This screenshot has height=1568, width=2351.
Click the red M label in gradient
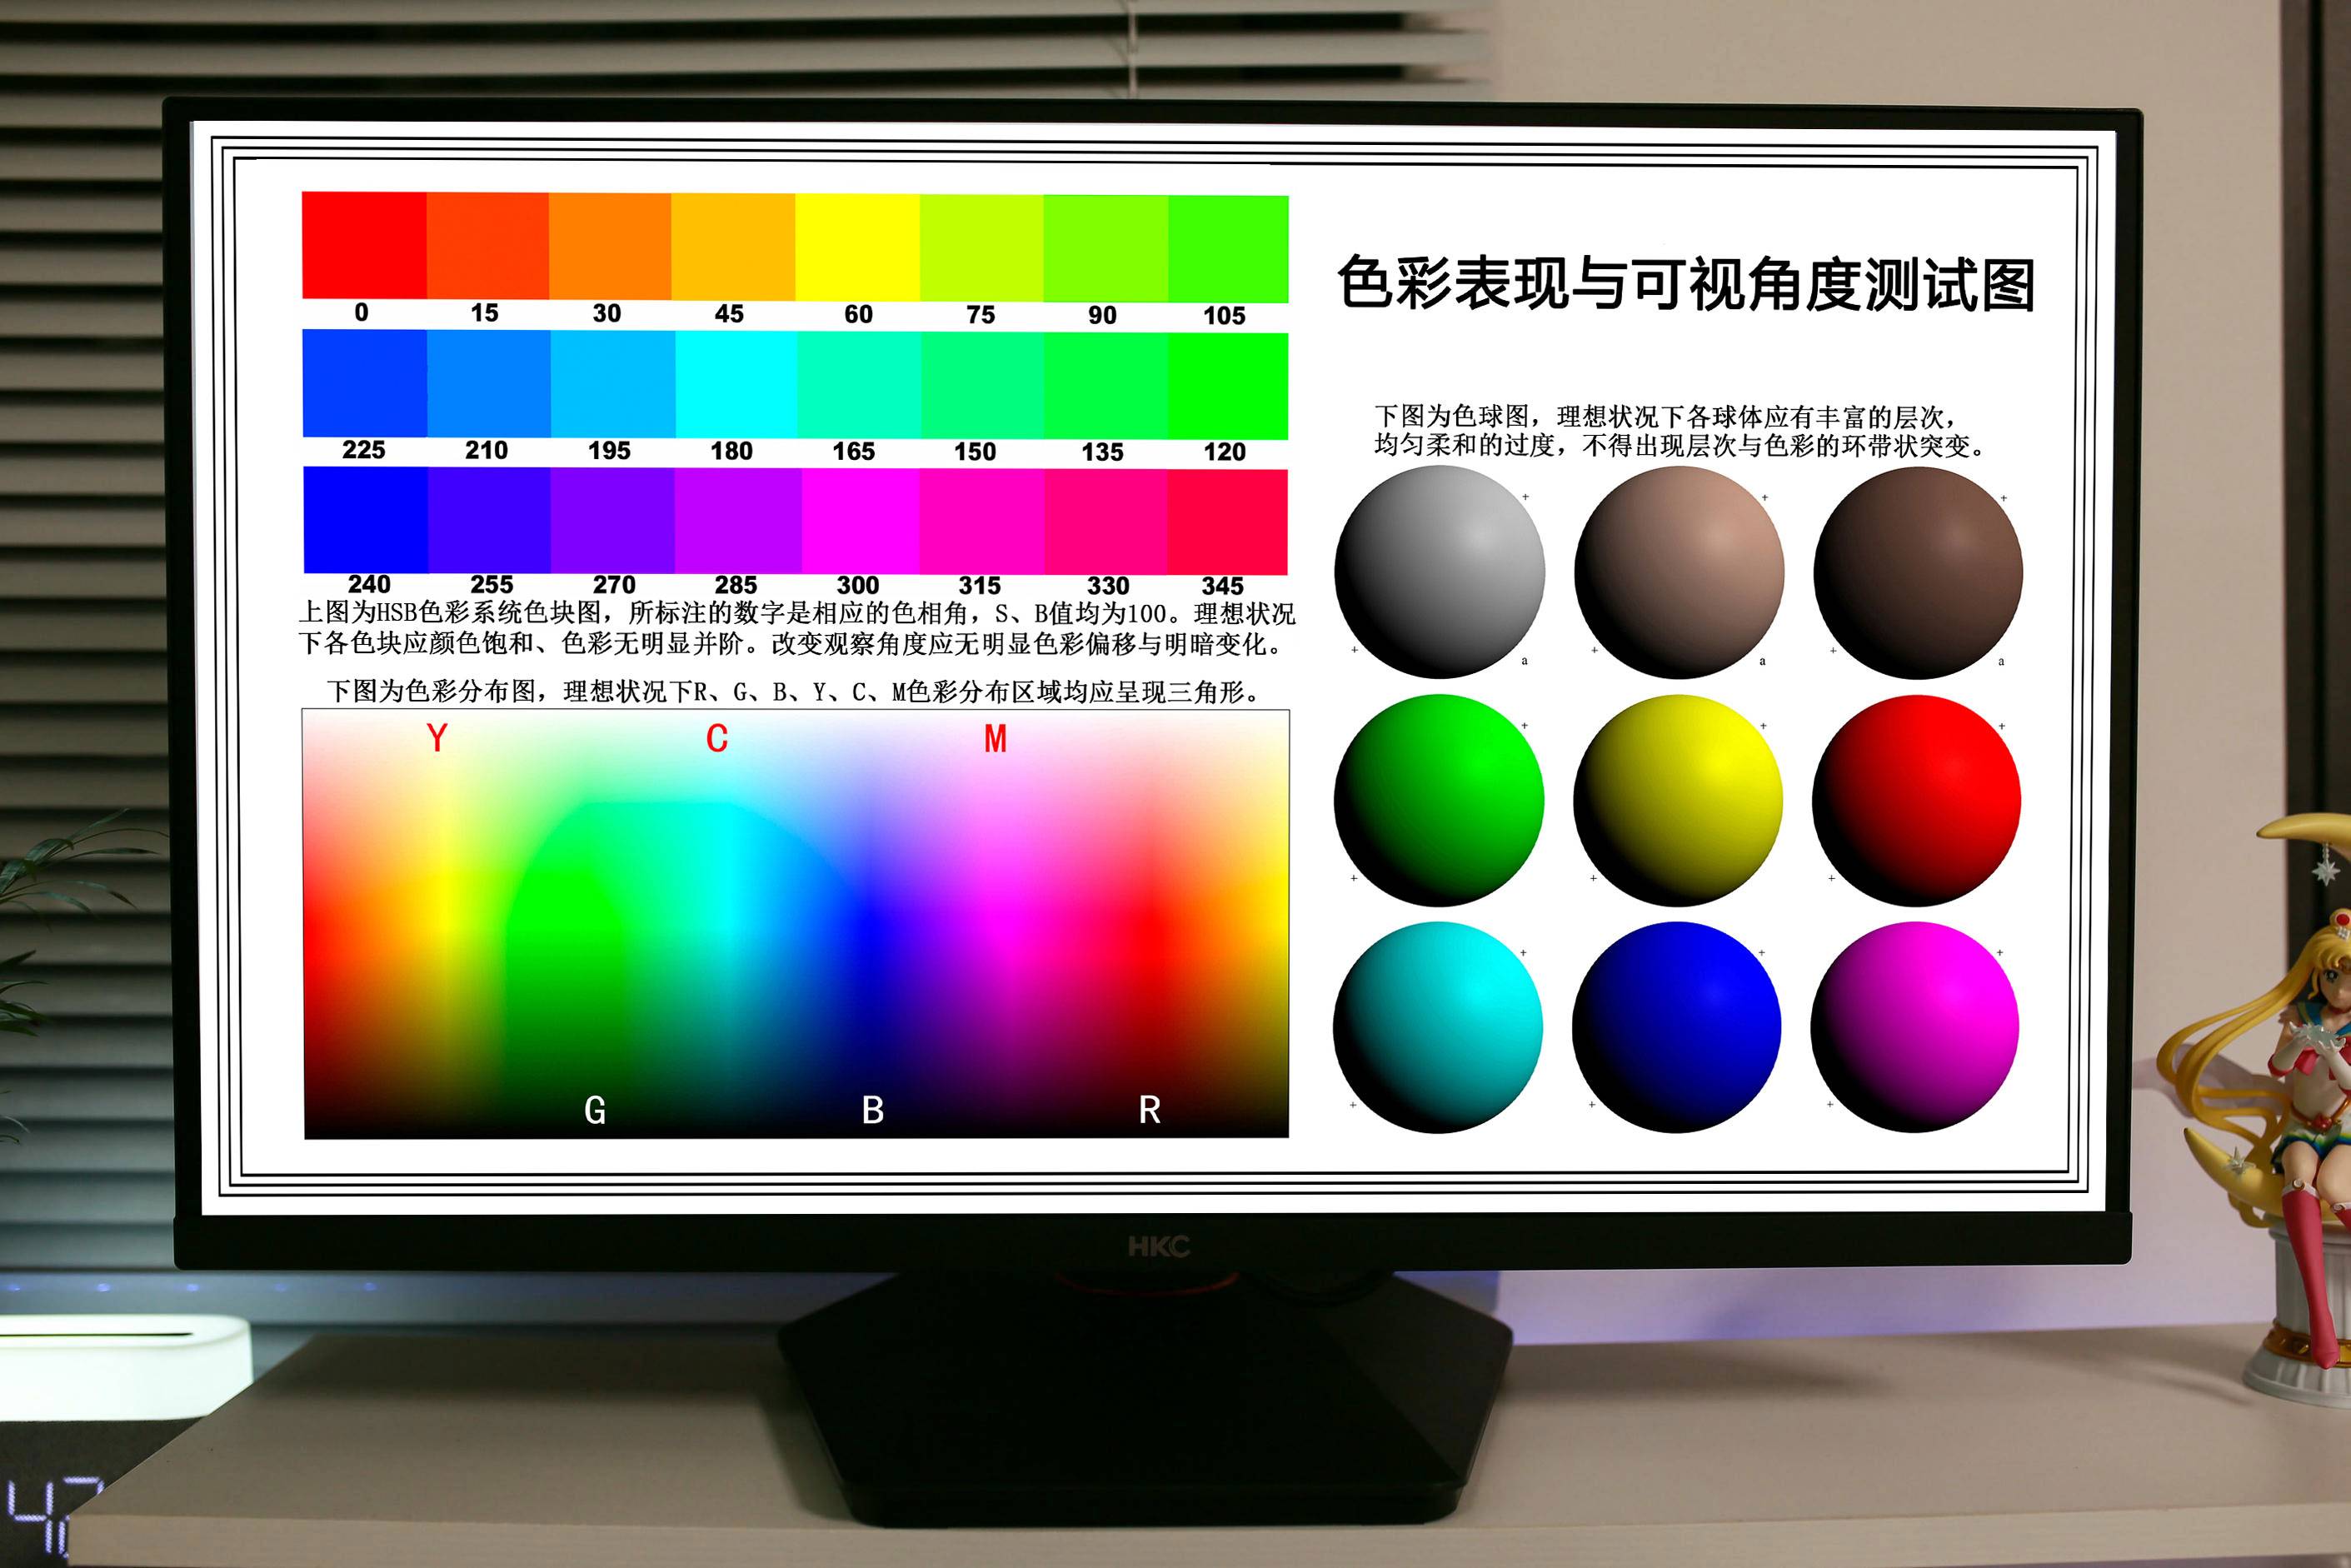click(x=995, y=739)
